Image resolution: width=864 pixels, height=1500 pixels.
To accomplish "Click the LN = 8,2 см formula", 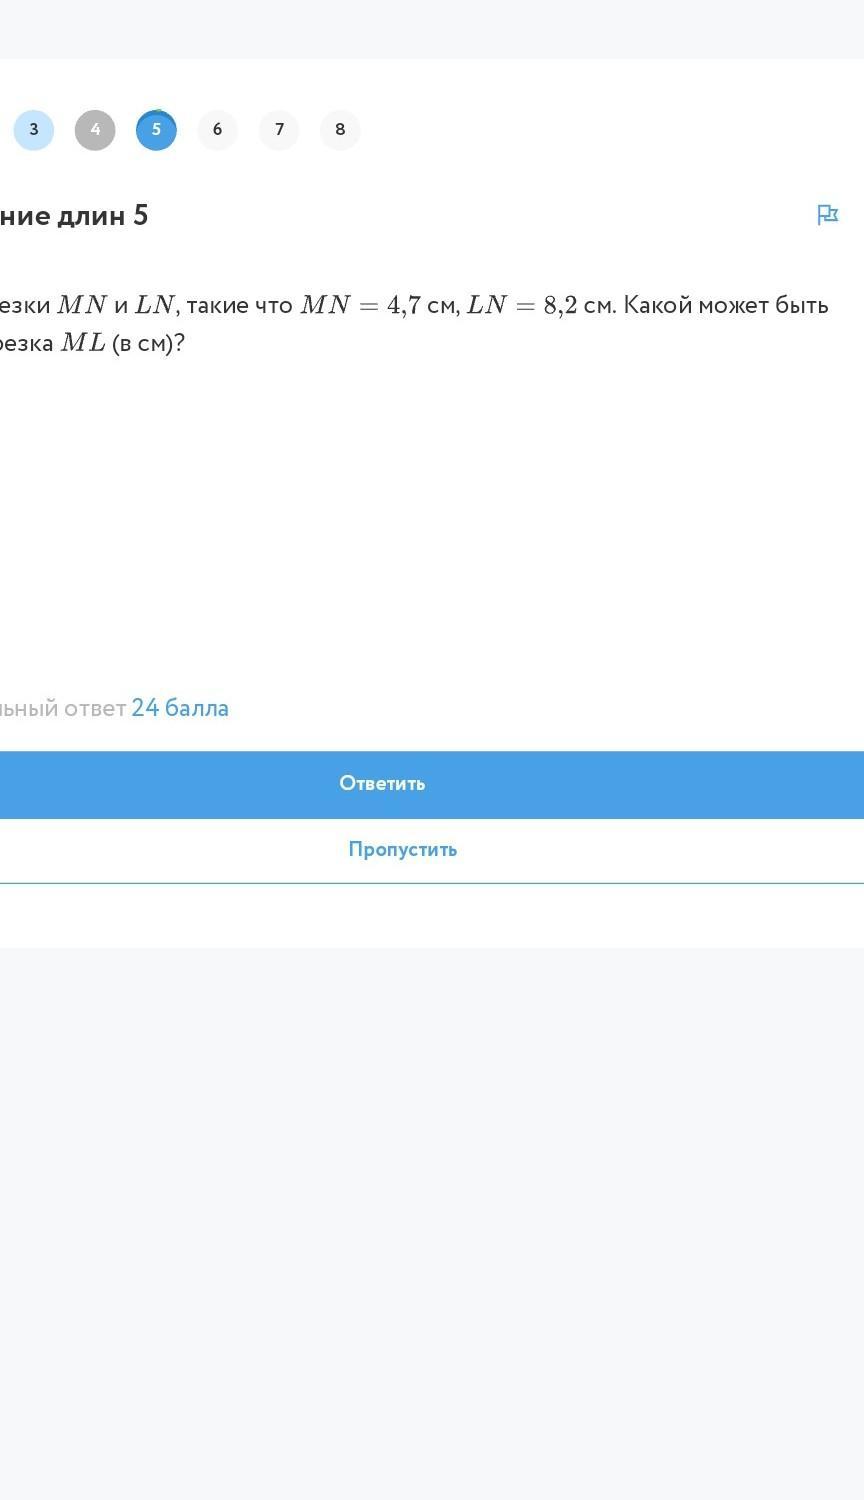I will [541, 305].
